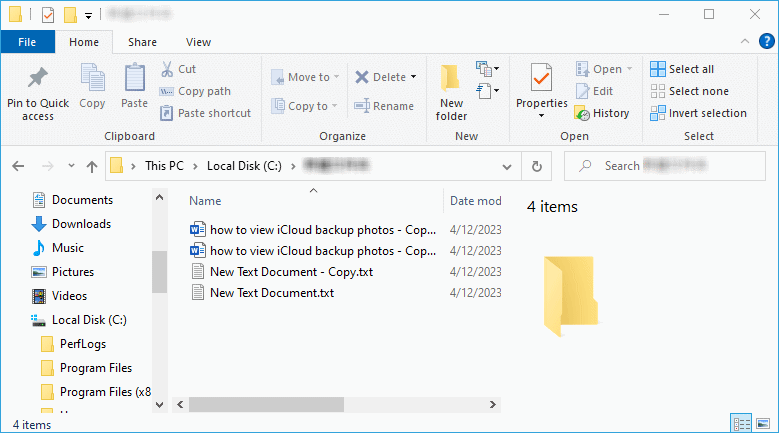
Task: Click the Delete X button
Action: coord(381,77)
